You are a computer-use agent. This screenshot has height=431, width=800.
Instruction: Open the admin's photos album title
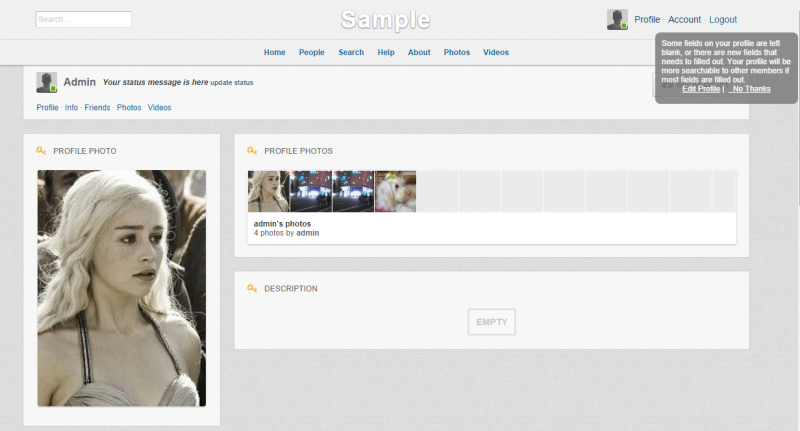pyautogui.click(x=282, y=223)
